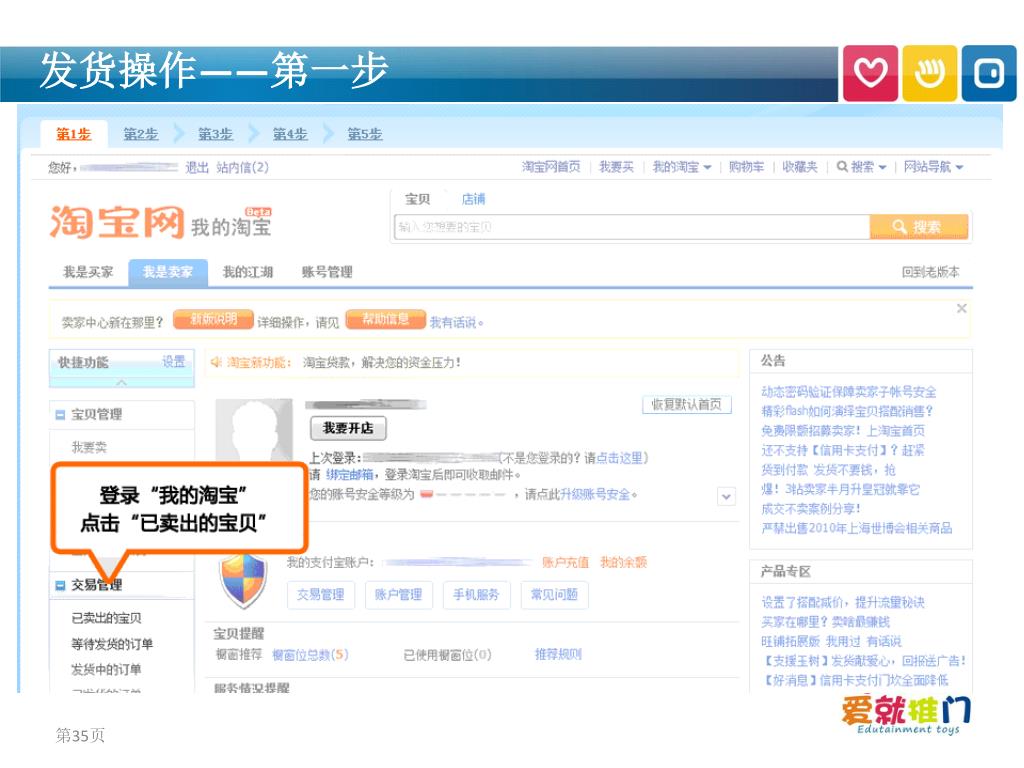This screenshot has width=1024, height=768.
Task: Click the red heart icon in header
Action: [871, 73]
